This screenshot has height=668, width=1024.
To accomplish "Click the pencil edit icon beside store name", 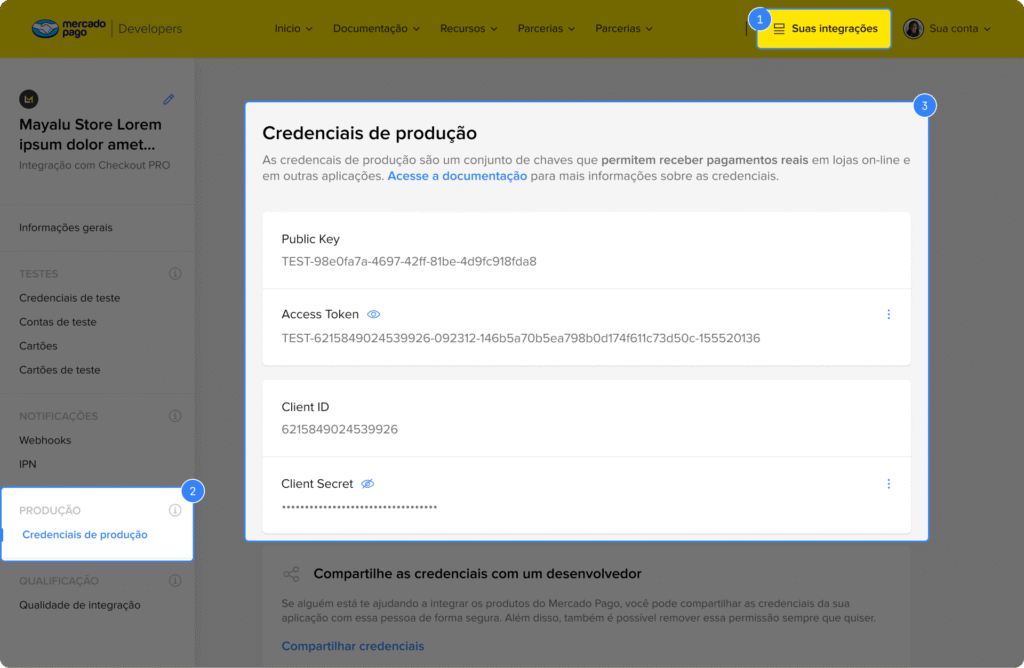I will [x=169, y=99].
